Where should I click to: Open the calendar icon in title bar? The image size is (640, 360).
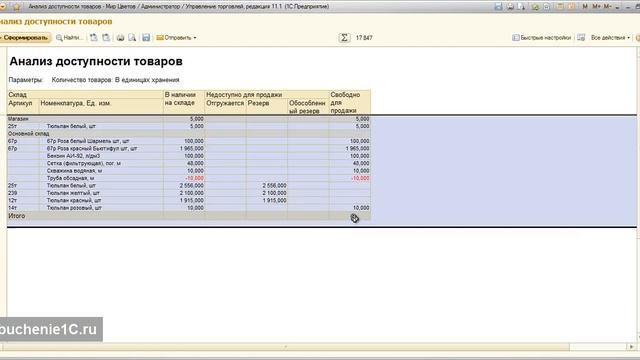tap(560, 7)
